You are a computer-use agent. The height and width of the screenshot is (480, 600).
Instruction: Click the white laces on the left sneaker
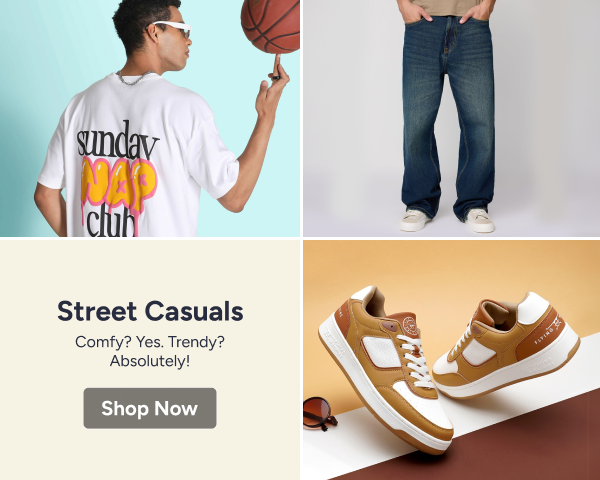tap(416, 360)
